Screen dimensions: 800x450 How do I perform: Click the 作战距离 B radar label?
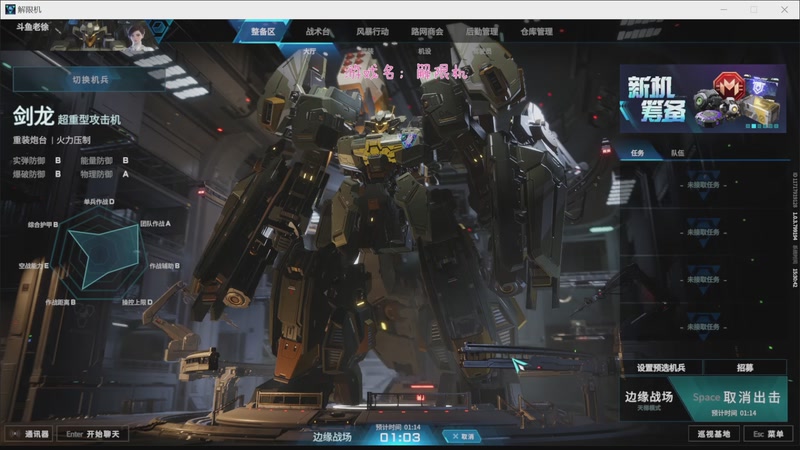pyautogui.click(x=60, y=302)
